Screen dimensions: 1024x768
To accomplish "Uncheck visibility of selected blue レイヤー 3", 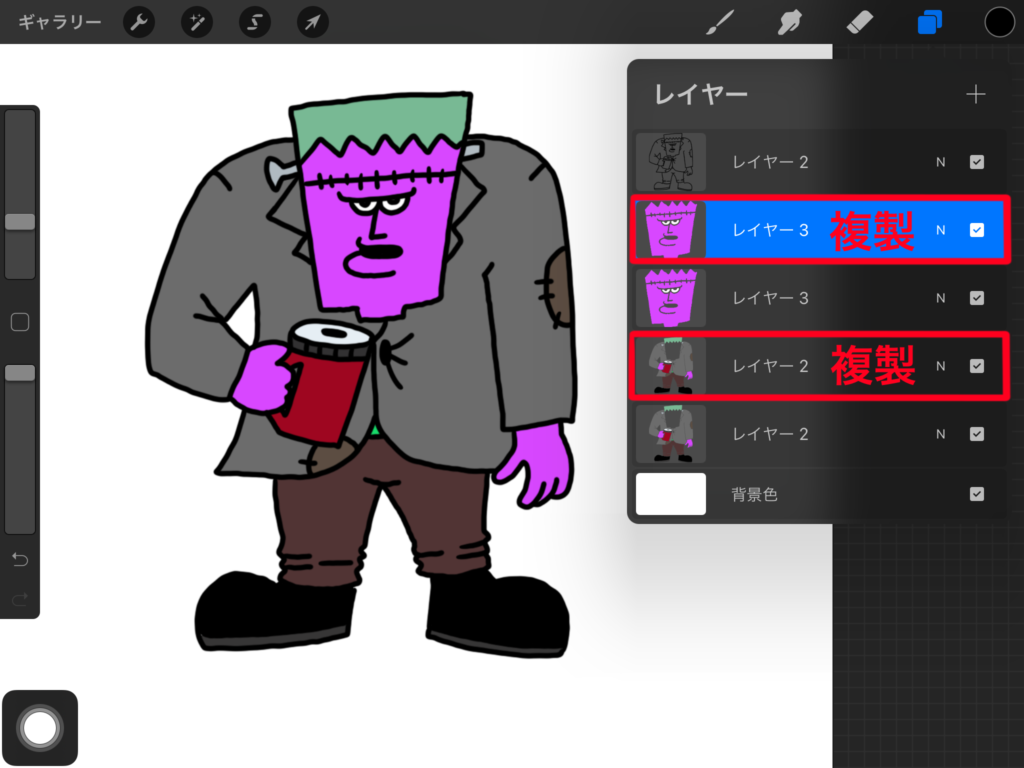I will pyautogui.click(x=976, y=230).
